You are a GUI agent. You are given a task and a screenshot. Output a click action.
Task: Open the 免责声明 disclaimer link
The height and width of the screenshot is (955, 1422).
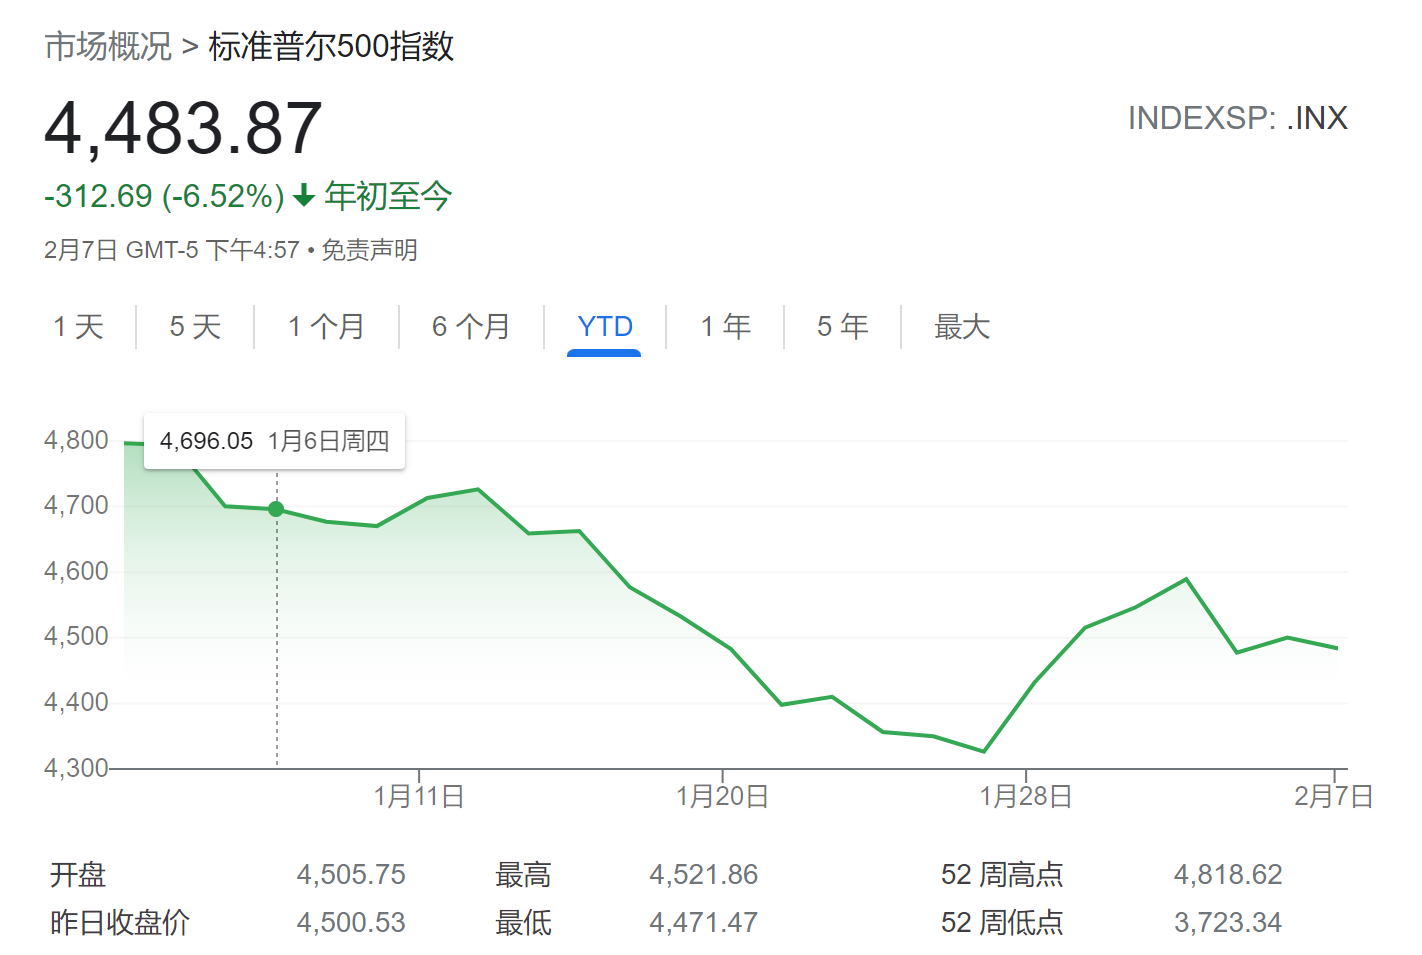pos(369,250)
